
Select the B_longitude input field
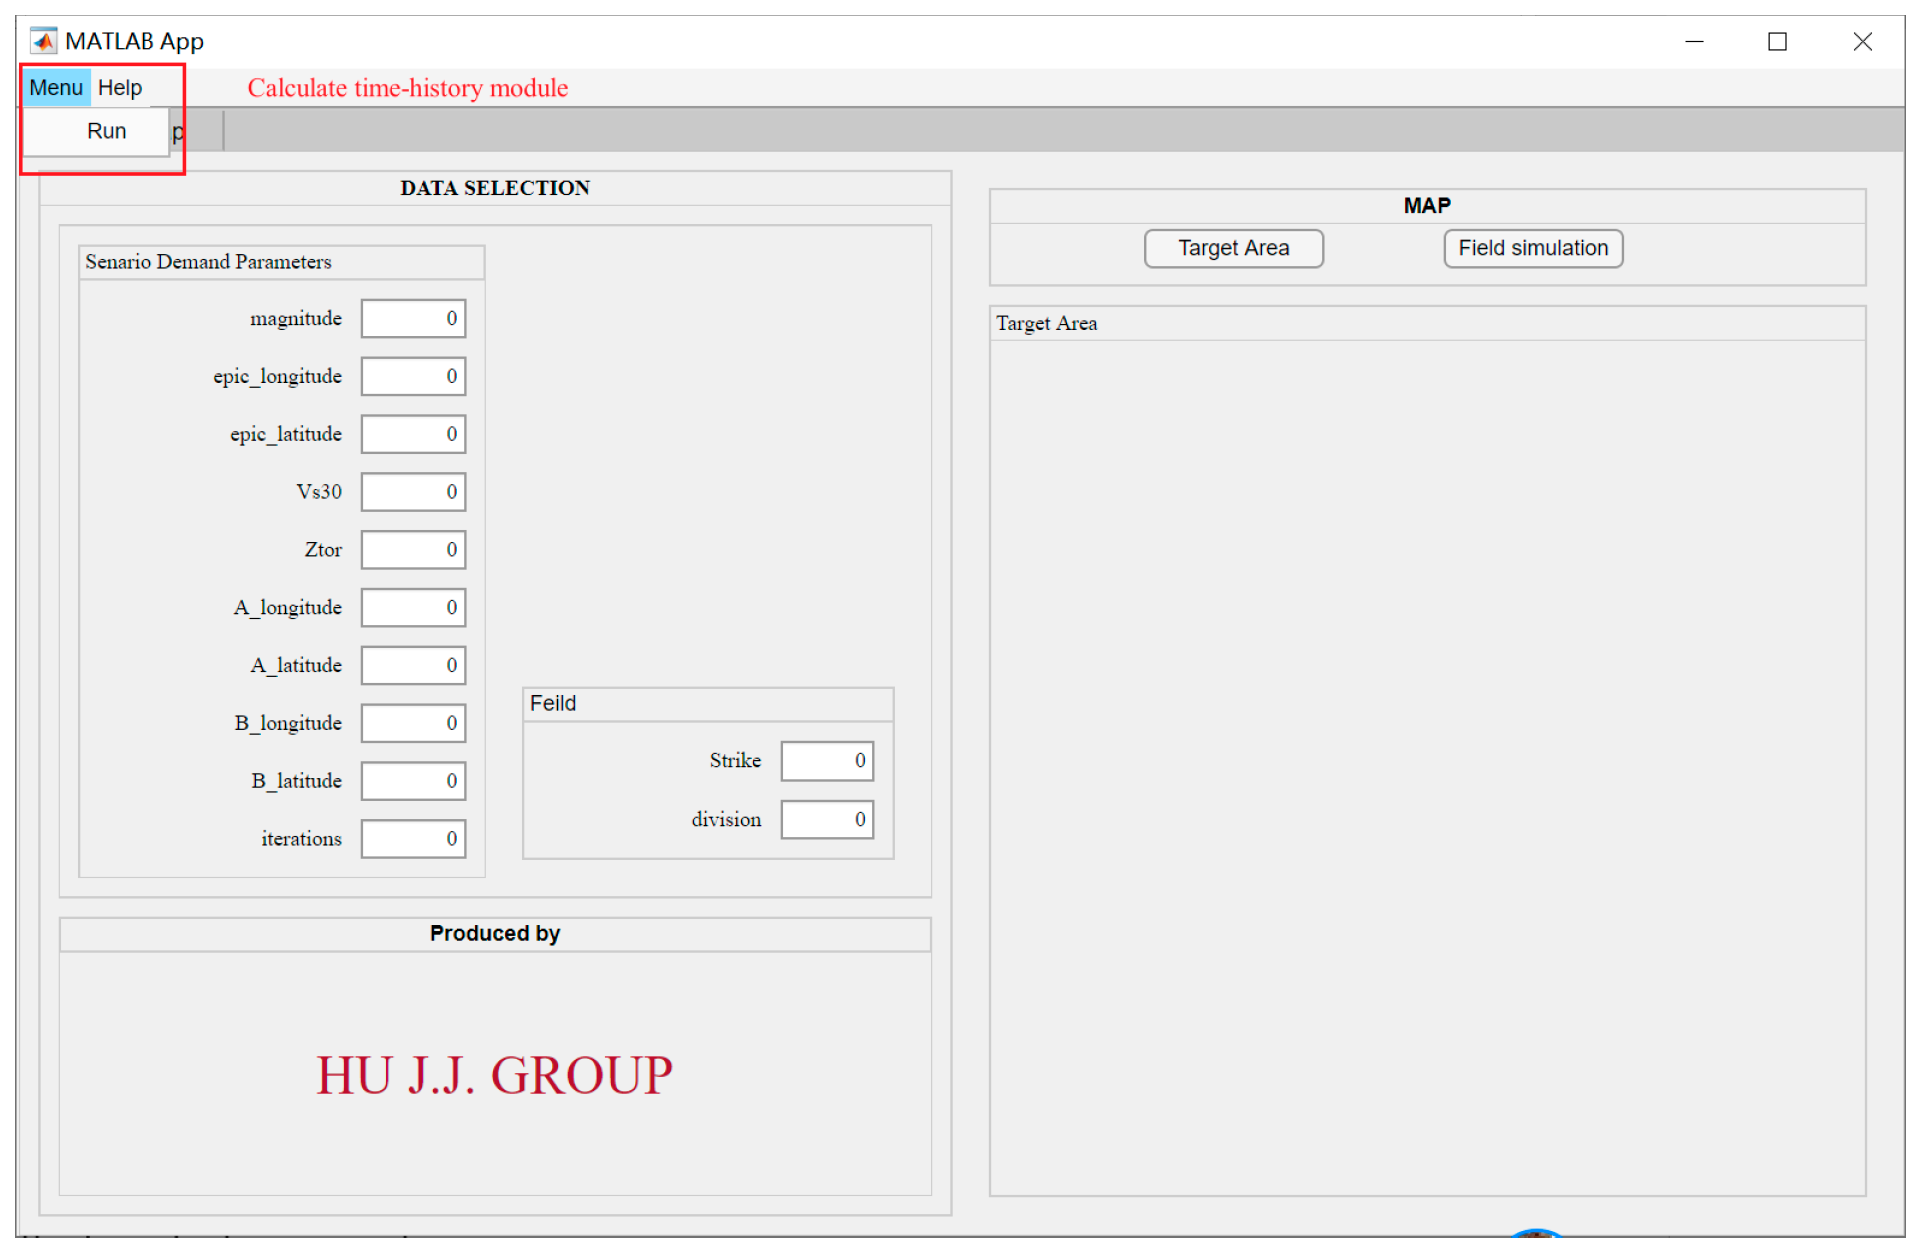(x=413, y=724)
